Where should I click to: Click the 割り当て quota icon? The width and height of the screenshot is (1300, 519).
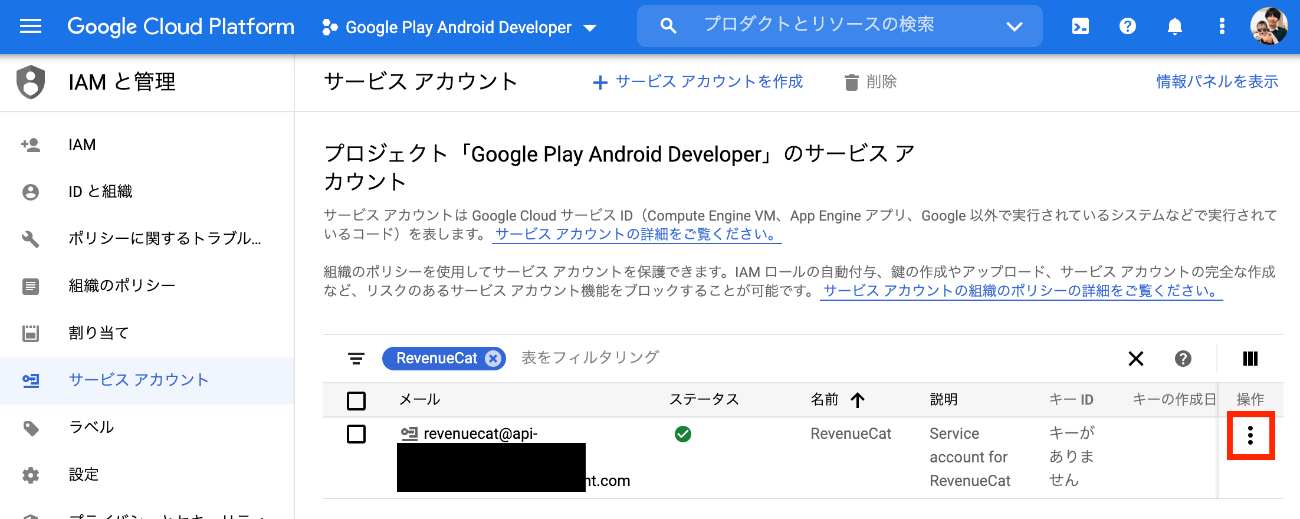31,333
